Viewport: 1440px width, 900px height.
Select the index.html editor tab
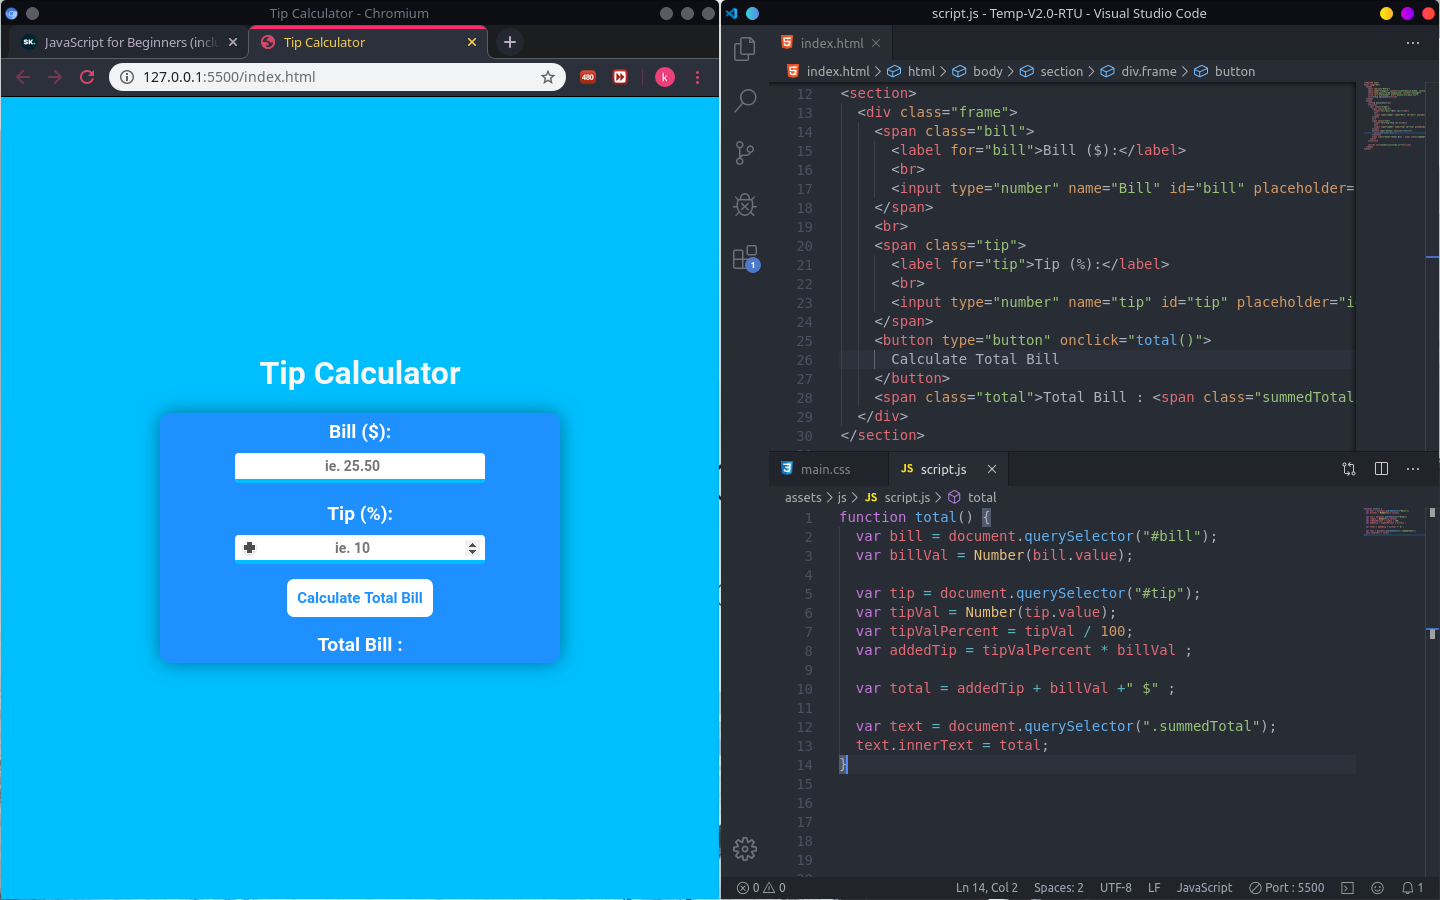832,43
